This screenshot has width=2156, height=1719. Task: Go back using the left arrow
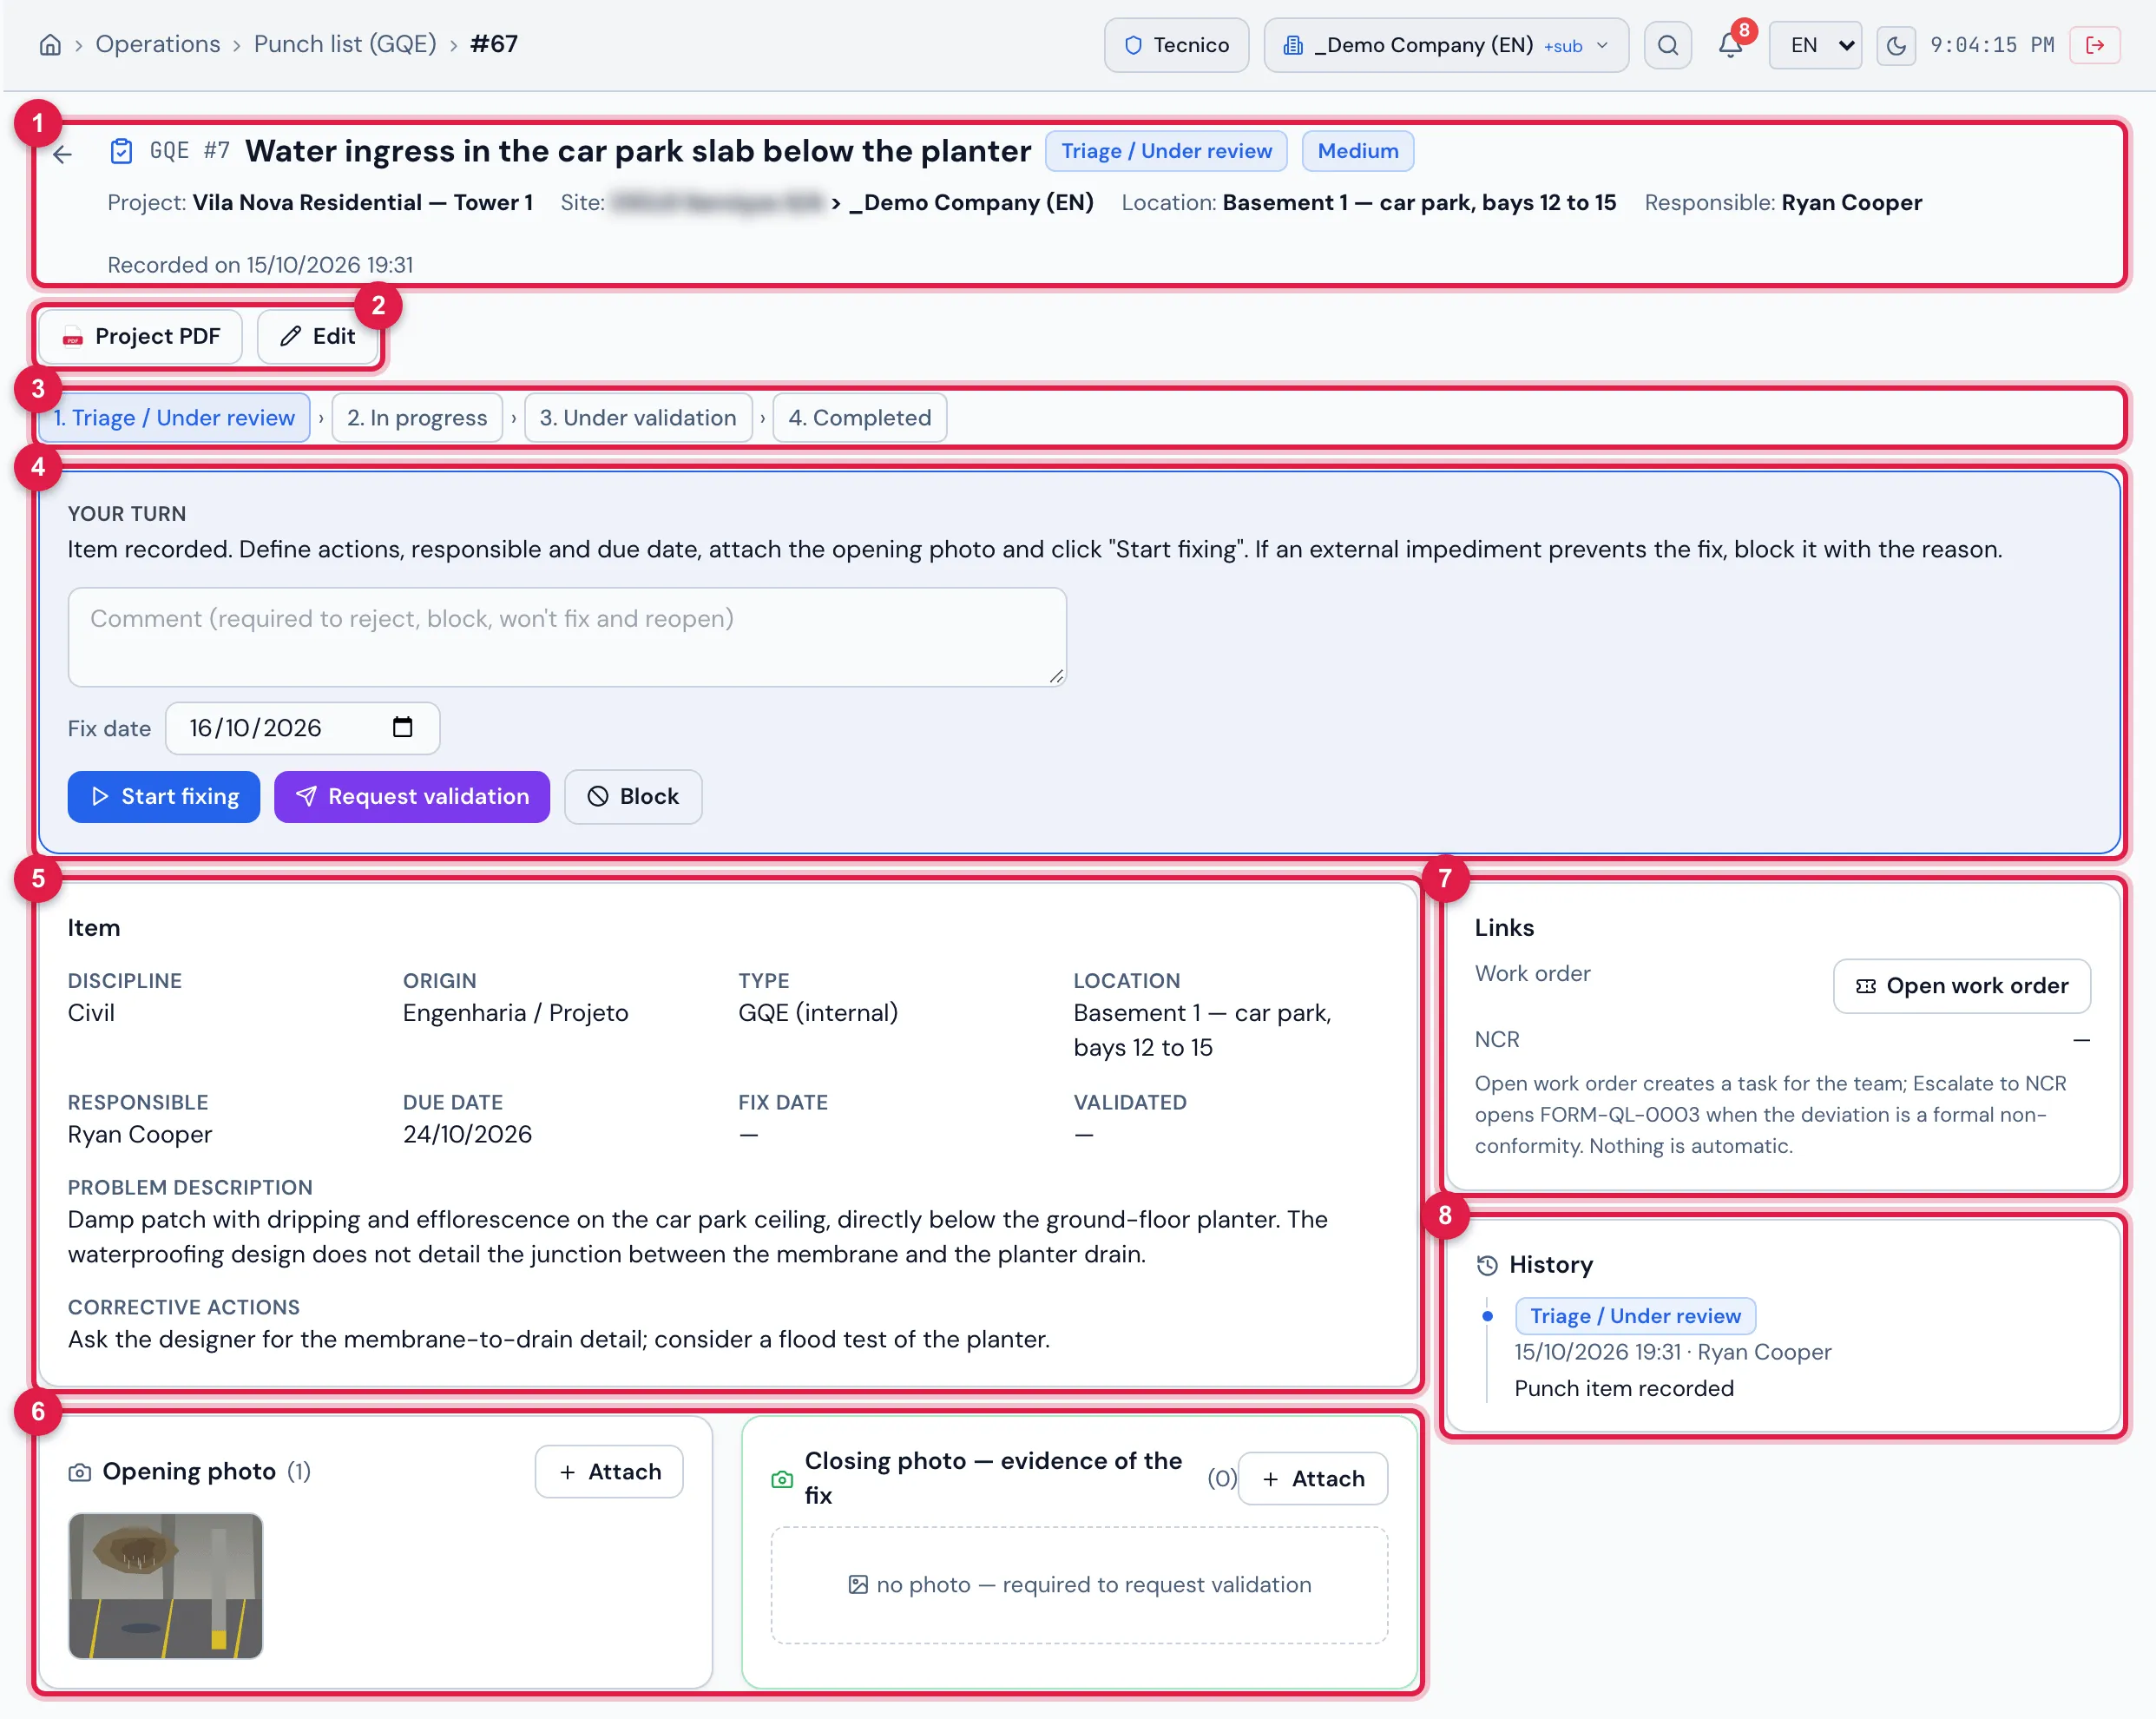coord(62,154)
